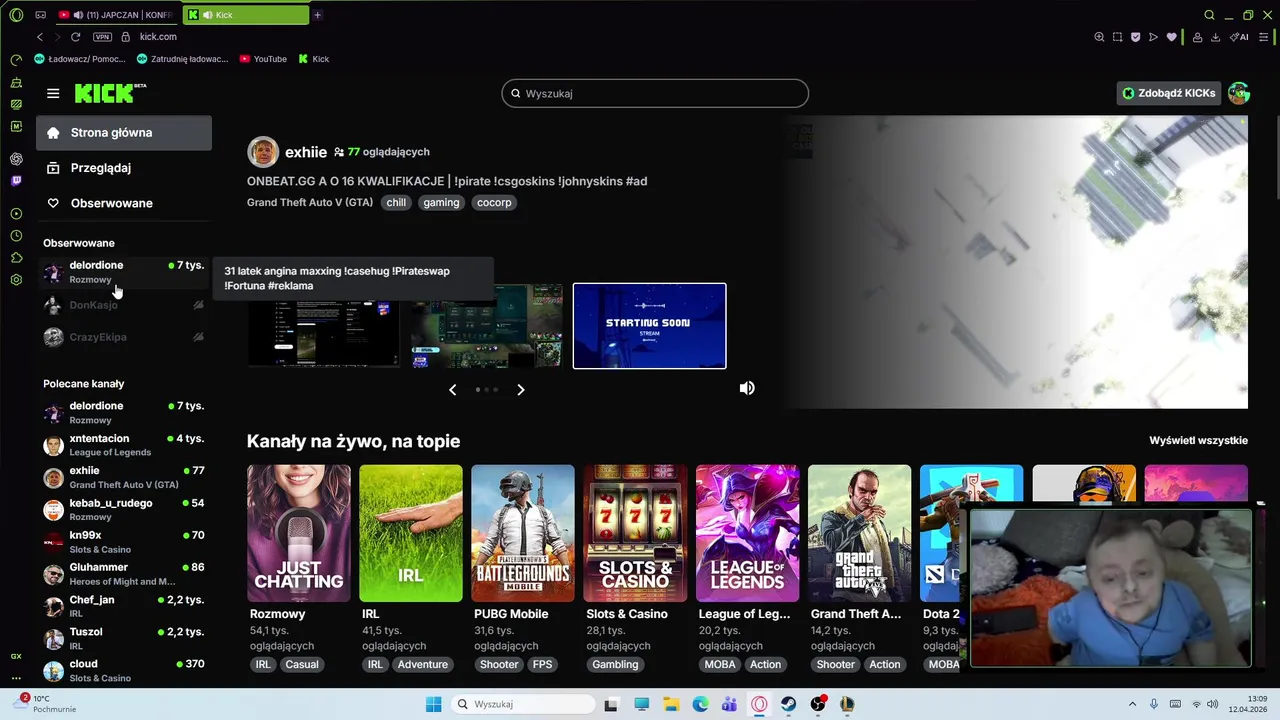Open the Kick bookmark
This screenshot has height=720, width=1280.
[313, 59]
